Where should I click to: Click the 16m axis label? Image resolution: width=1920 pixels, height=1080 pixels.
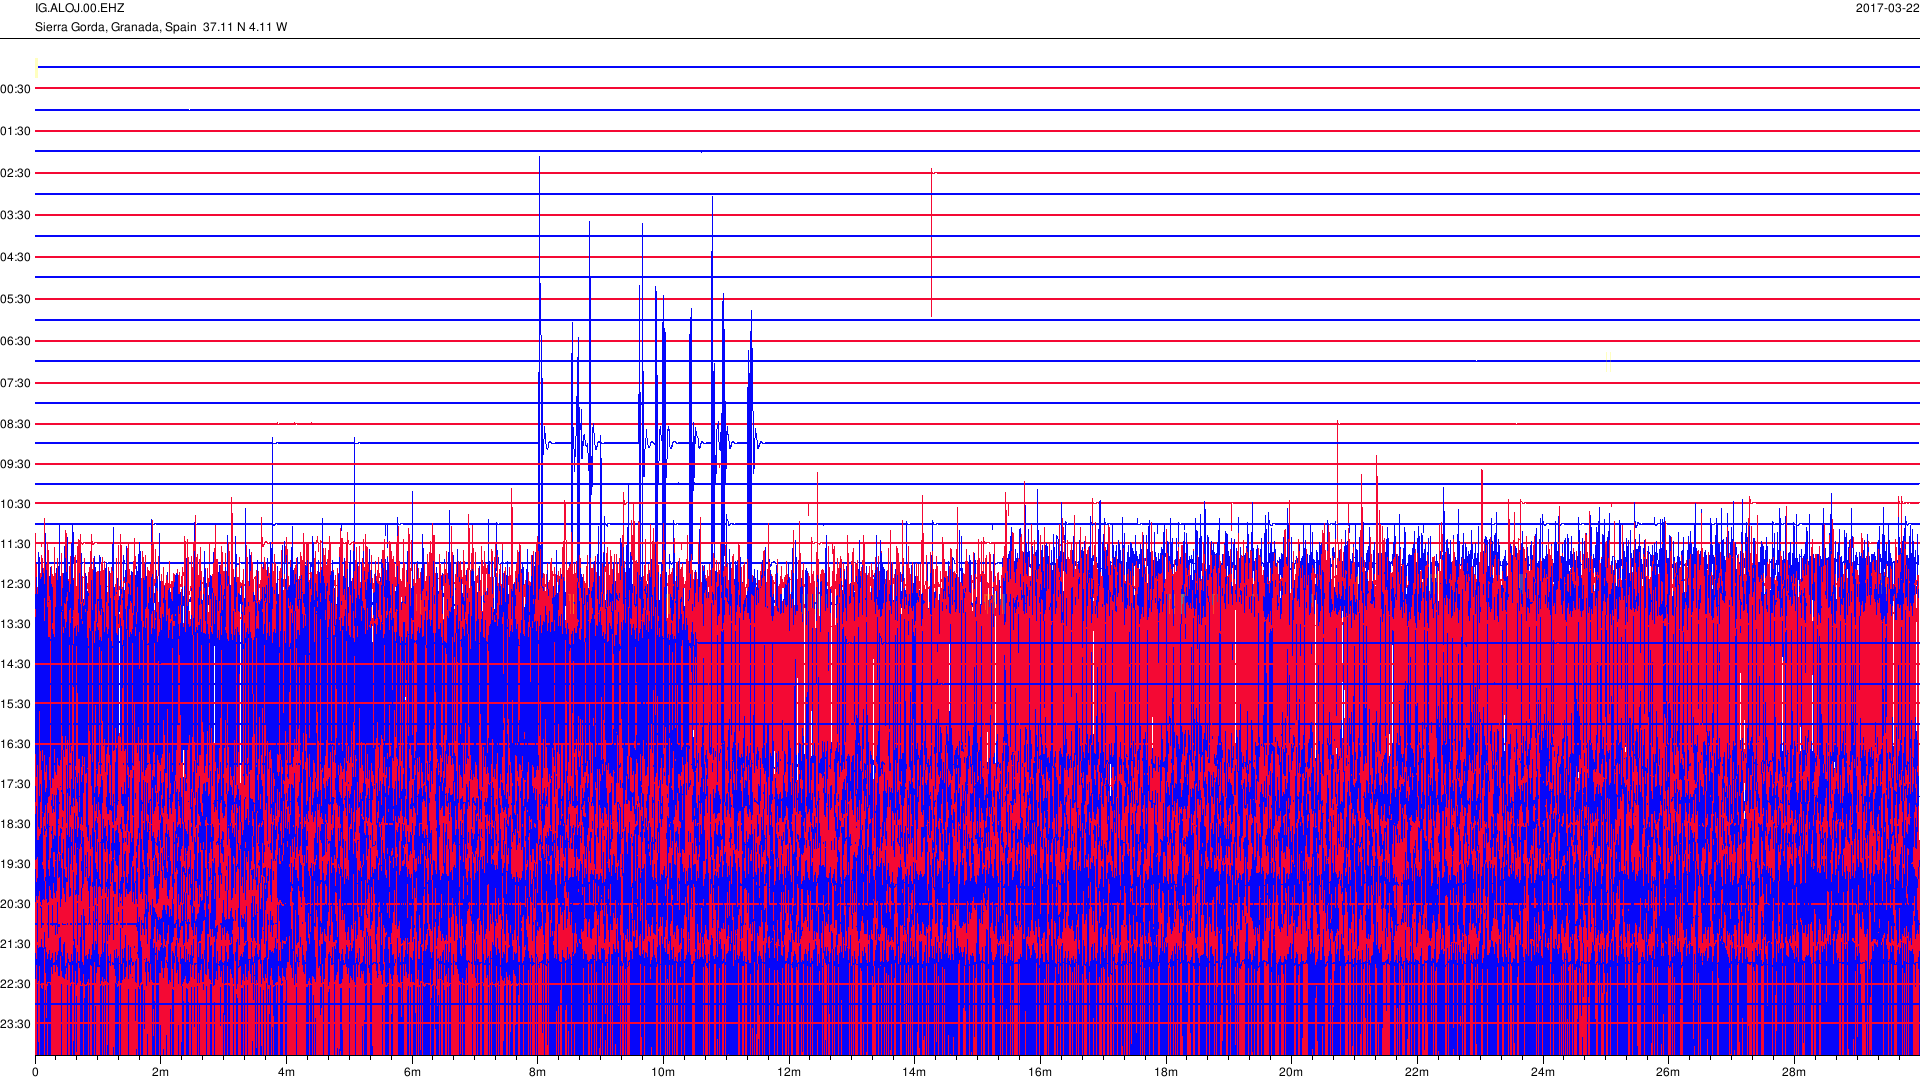[x=1040, y=1072]
